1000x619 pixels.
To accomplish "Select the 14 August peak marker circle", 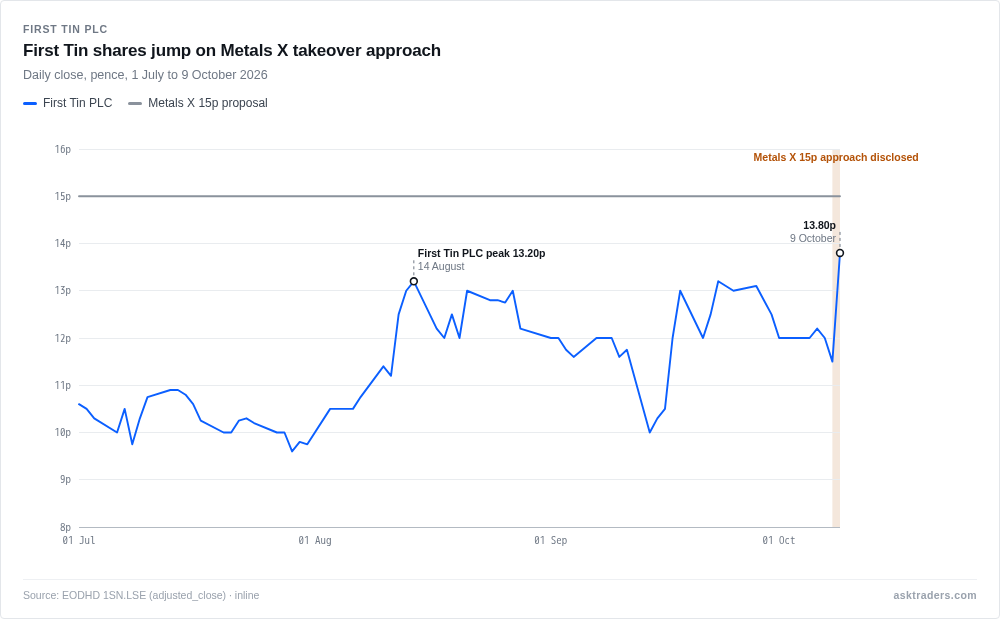I will tap(414, 281).
